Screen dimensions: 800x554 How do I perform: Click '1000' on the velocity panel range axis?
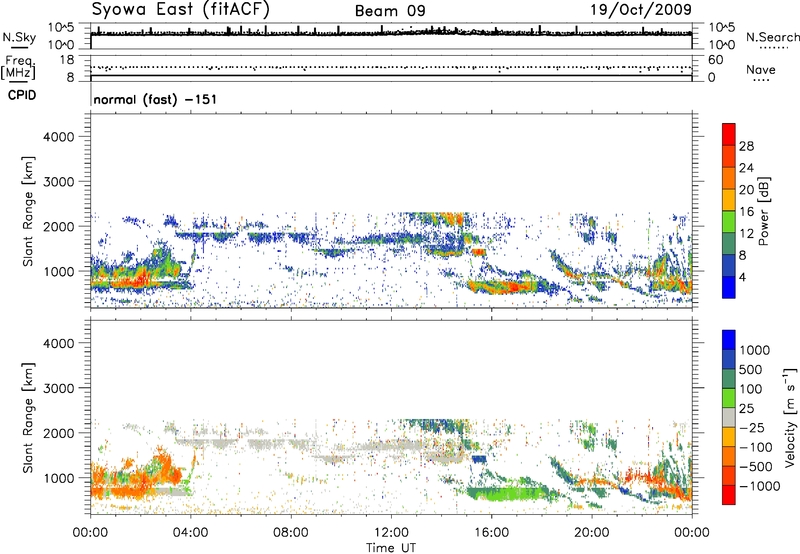(x=59, y=478)
